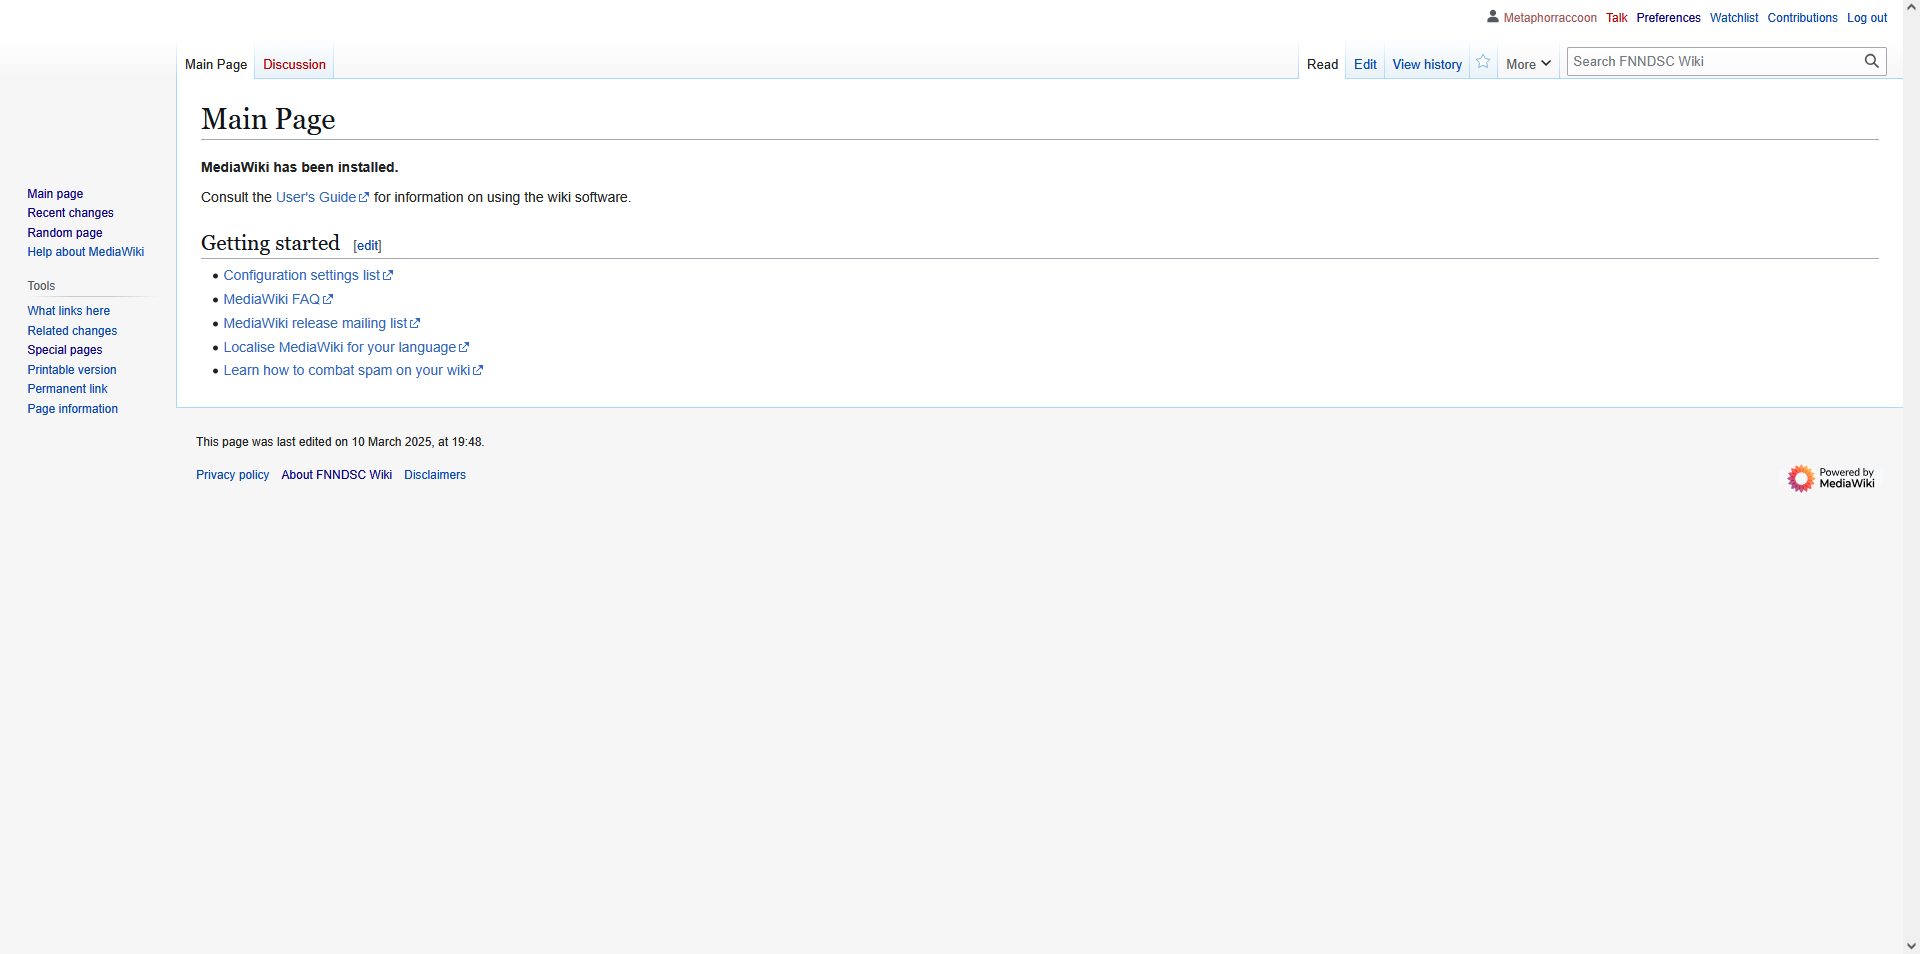Screen dimensions: 1920x954
Task: Open Localise MediaWiki for your language
Action: pyautogui.click(x=346, y=347)
